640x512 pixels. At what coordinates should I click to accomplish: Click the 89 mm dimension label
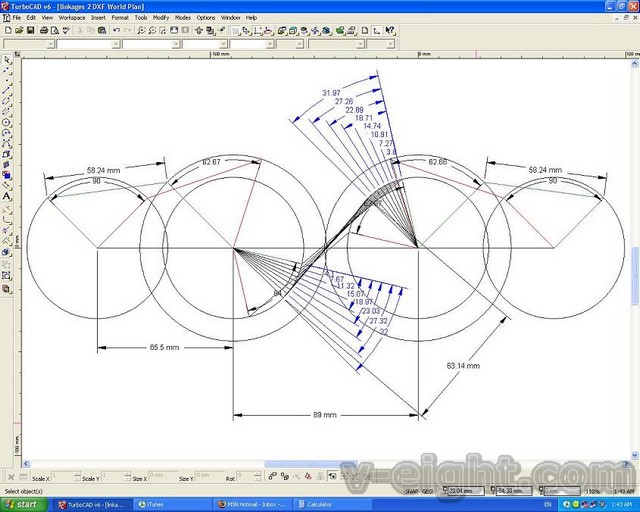pyautogui.click(x=325, y=415)
